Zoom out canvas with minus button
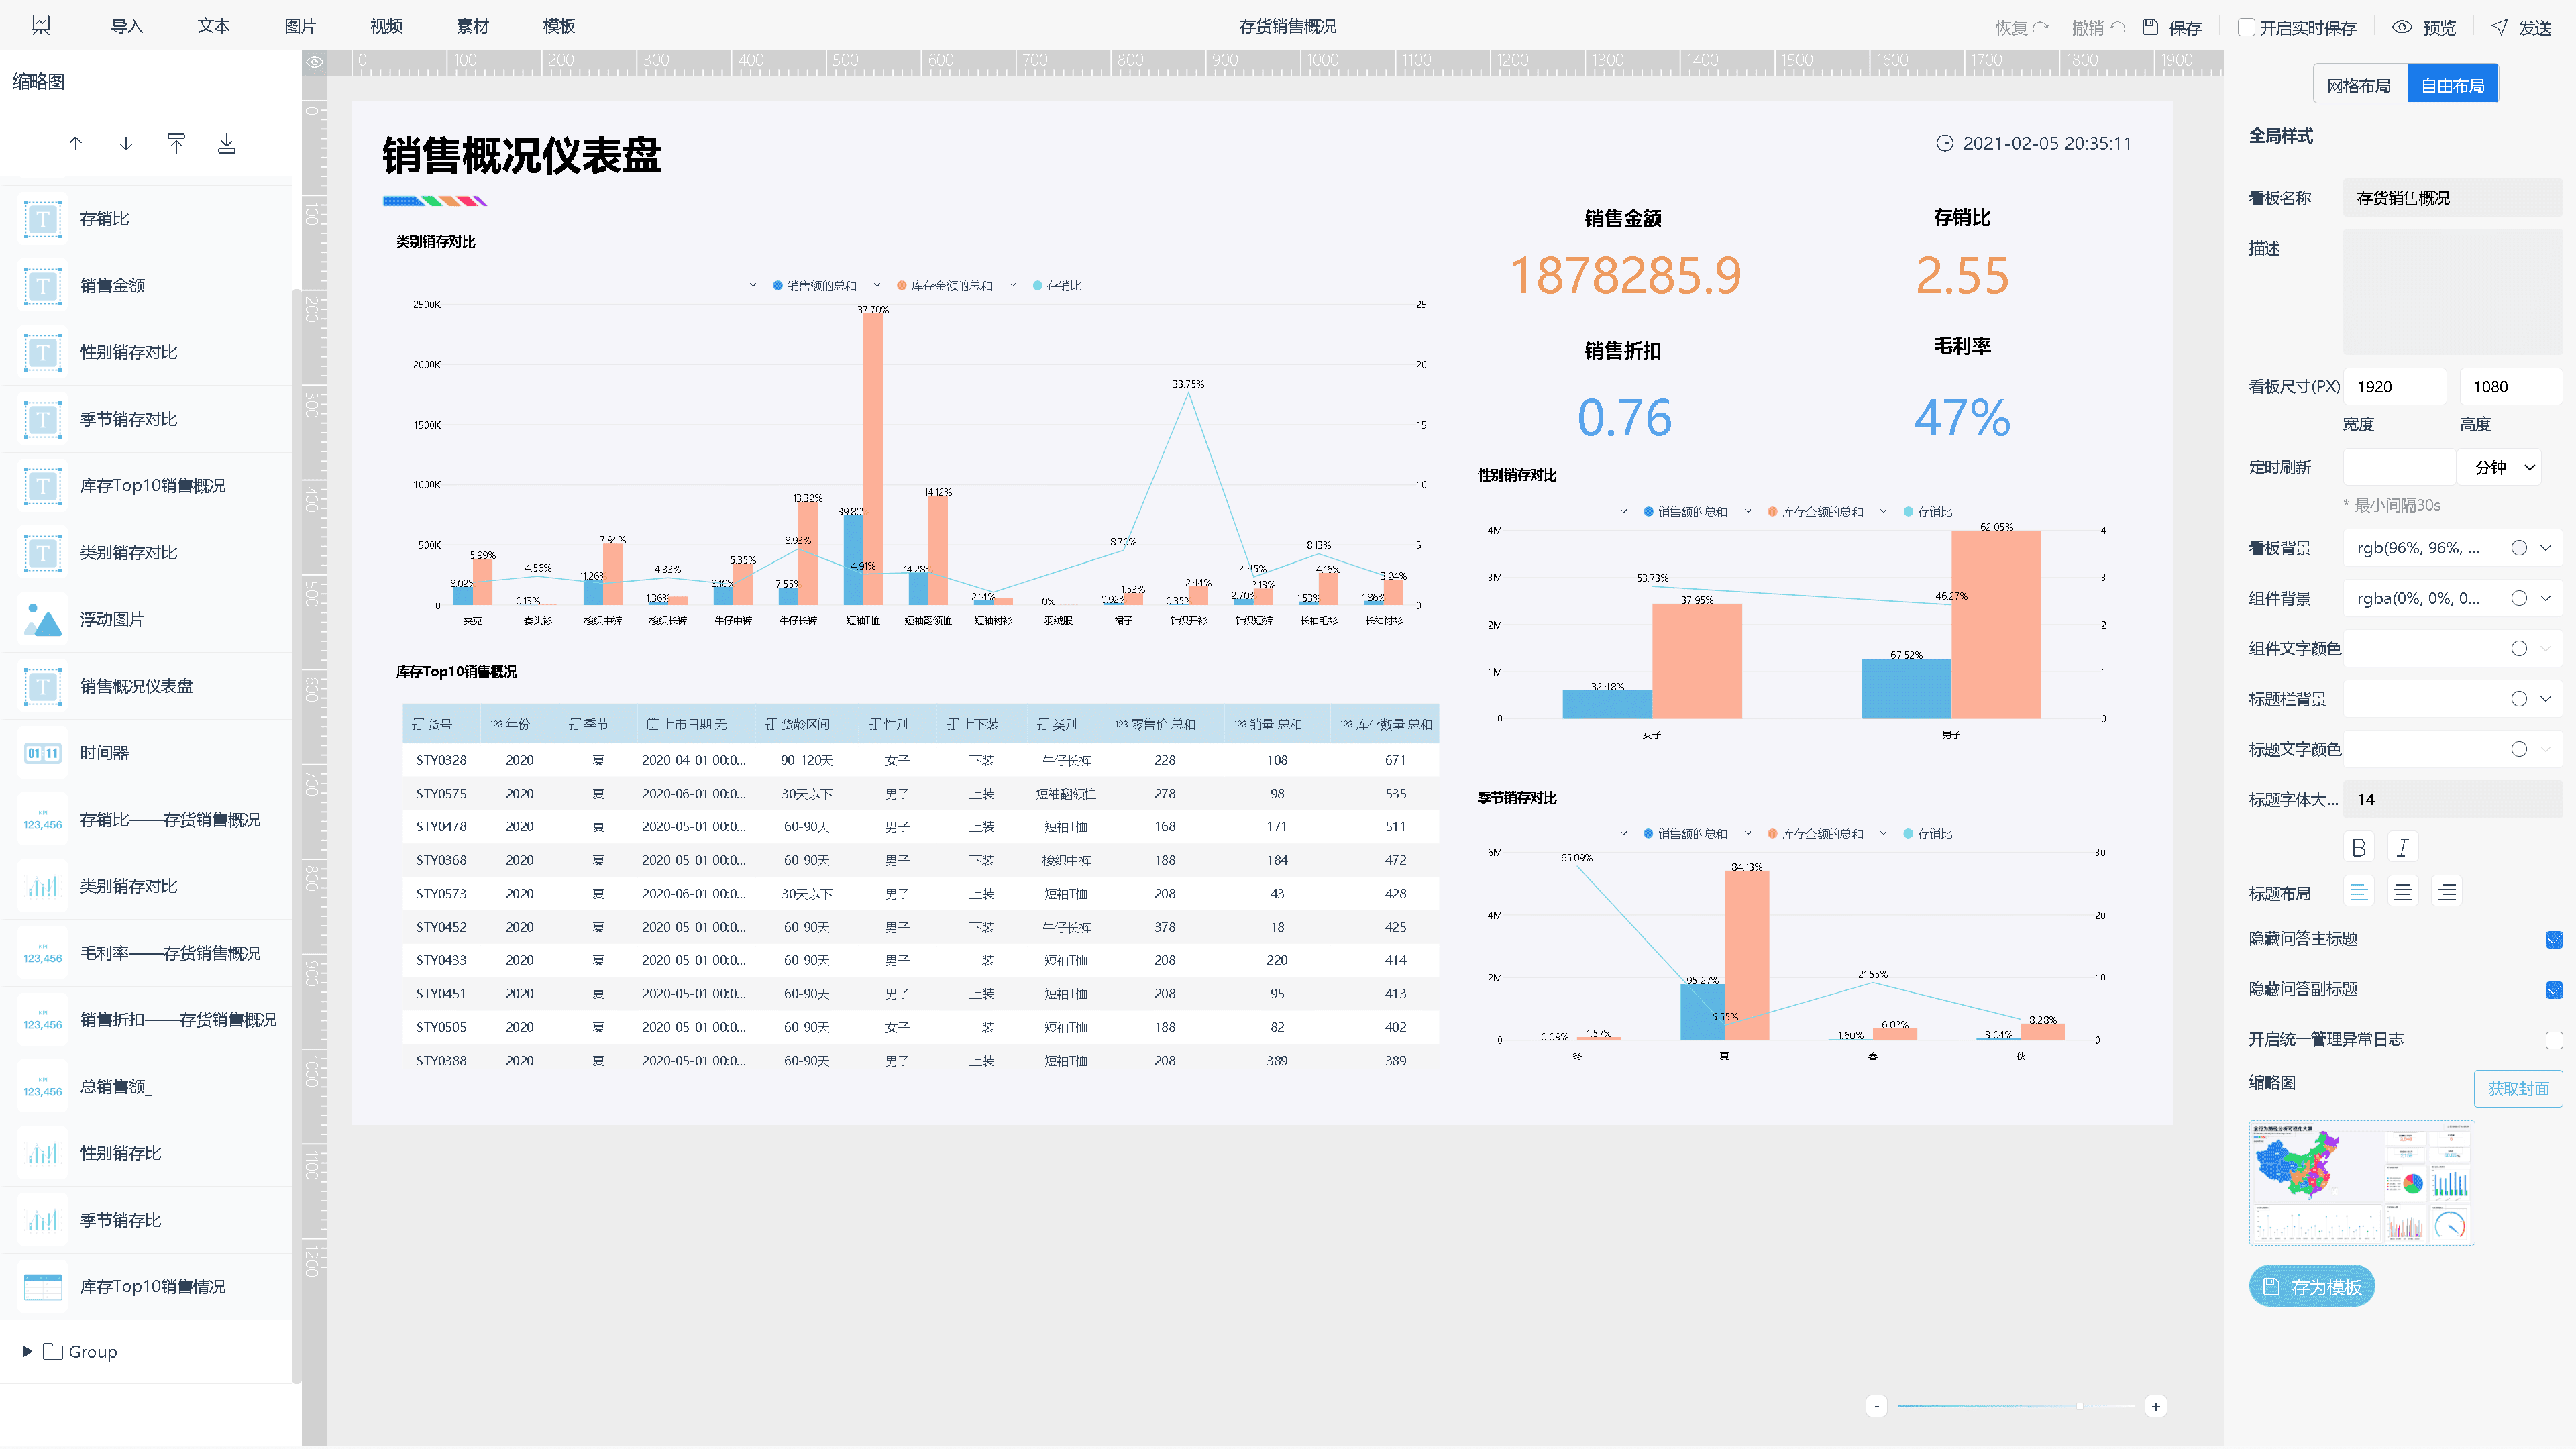Viewport: 2576px width, 1449px height. 1877,1407
